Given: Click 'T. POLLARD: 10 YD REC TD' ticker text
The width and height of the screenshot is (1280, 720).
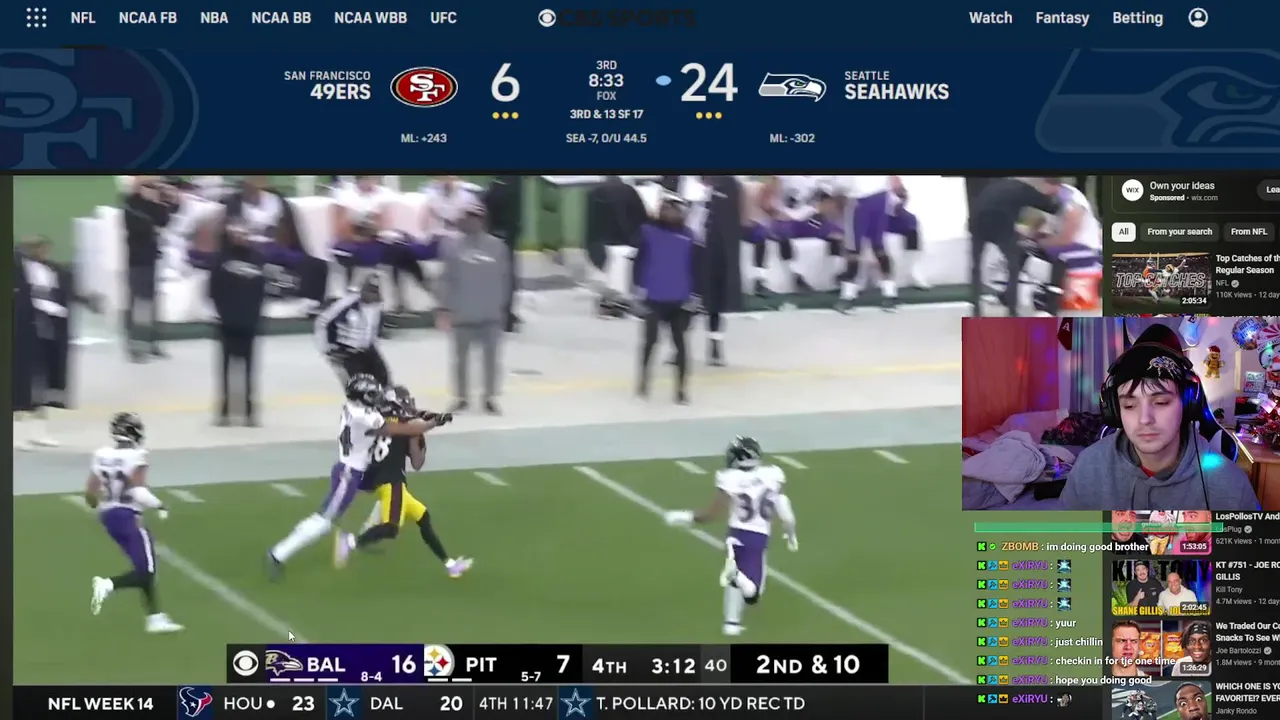Looking at the screenshot, I should point(700,703).
